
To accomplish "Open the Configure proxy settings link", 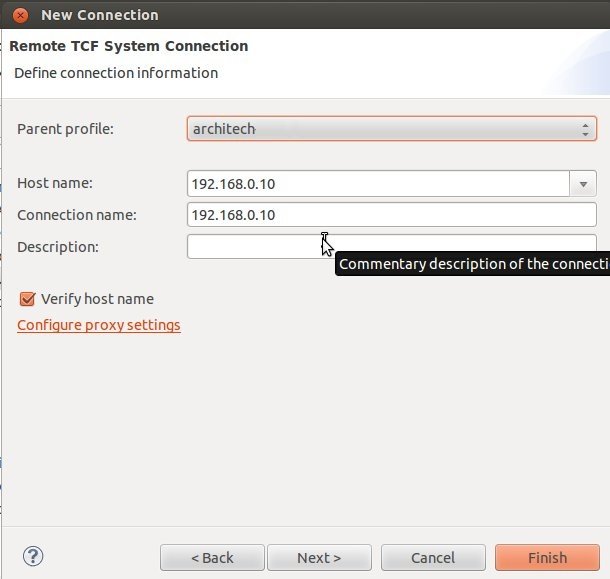I will coord(99,325).
